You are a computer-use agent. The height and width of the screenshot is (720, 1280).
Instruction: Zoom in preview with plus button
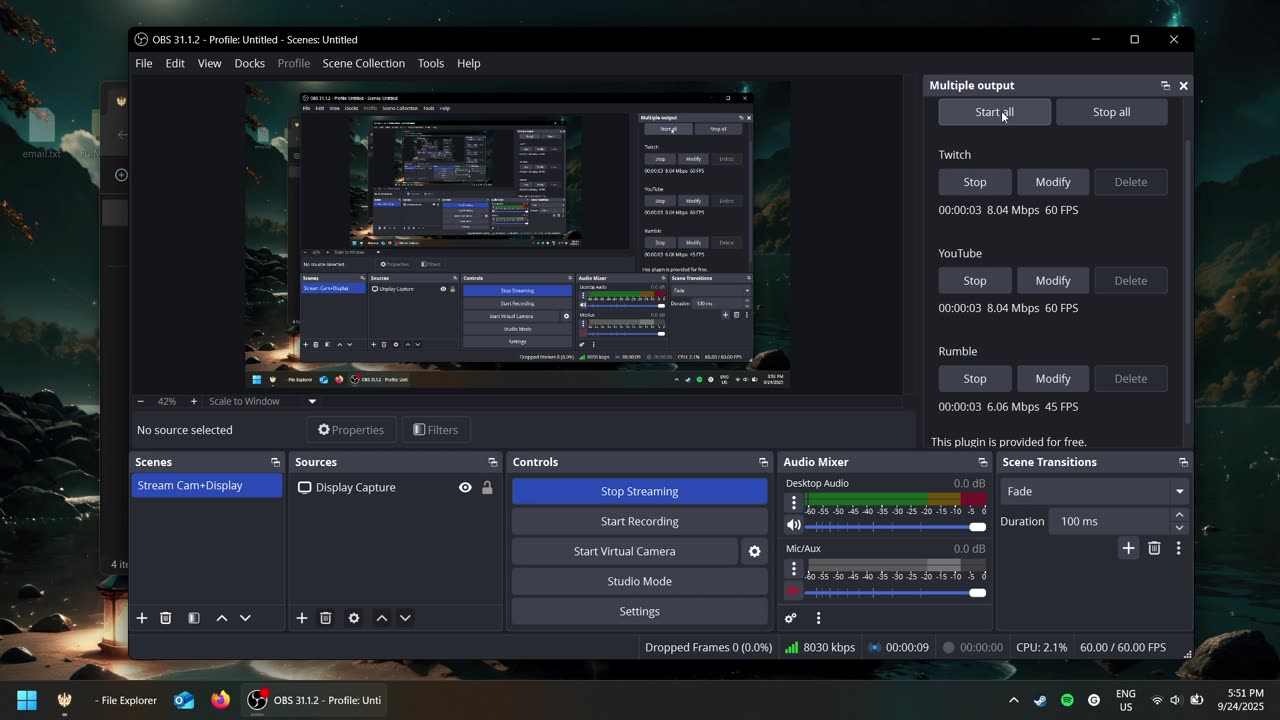(x=194, y=401)
